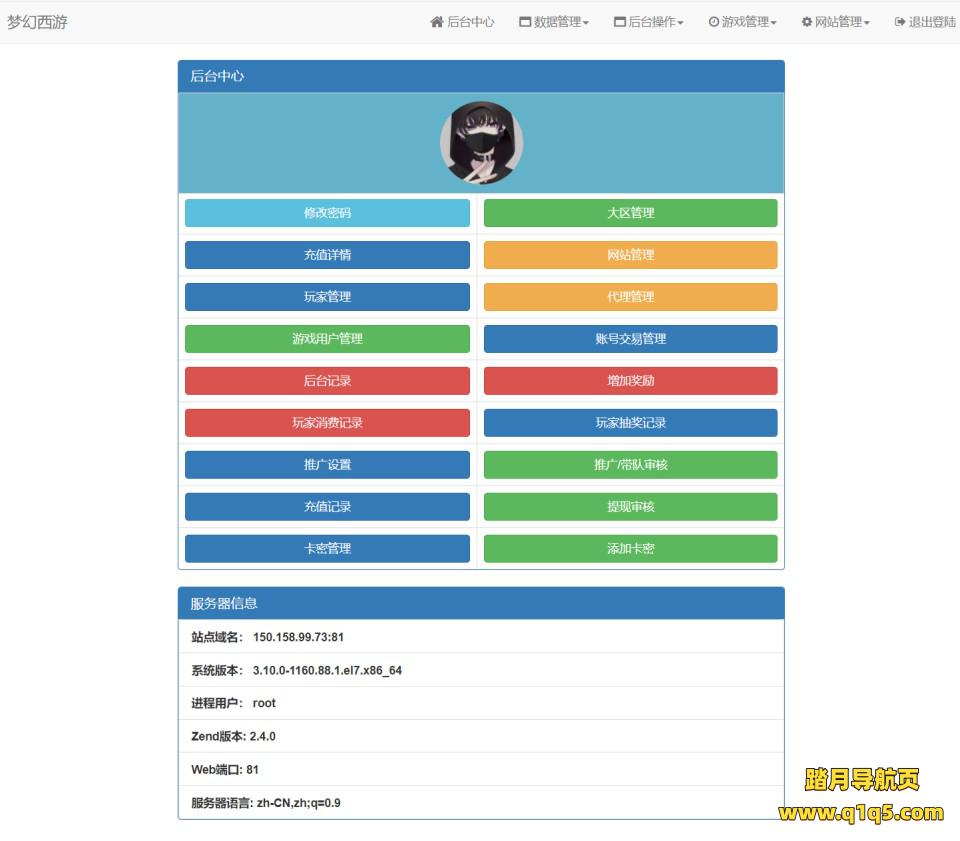Click the home icon beside 后台中心
The width and height of the screenshot is (960, 841).
click(x=436, y=21)
